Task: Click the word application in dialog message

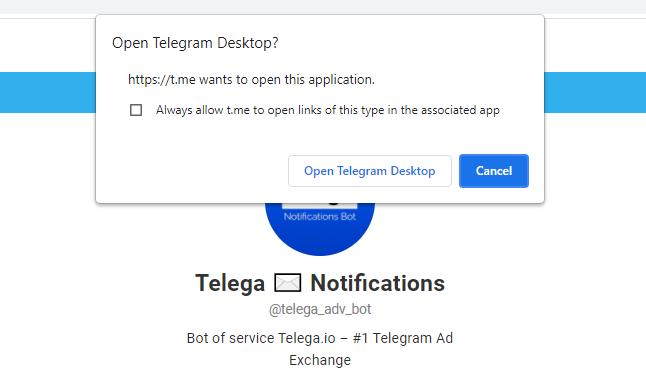Action: (x=341, y=79)
